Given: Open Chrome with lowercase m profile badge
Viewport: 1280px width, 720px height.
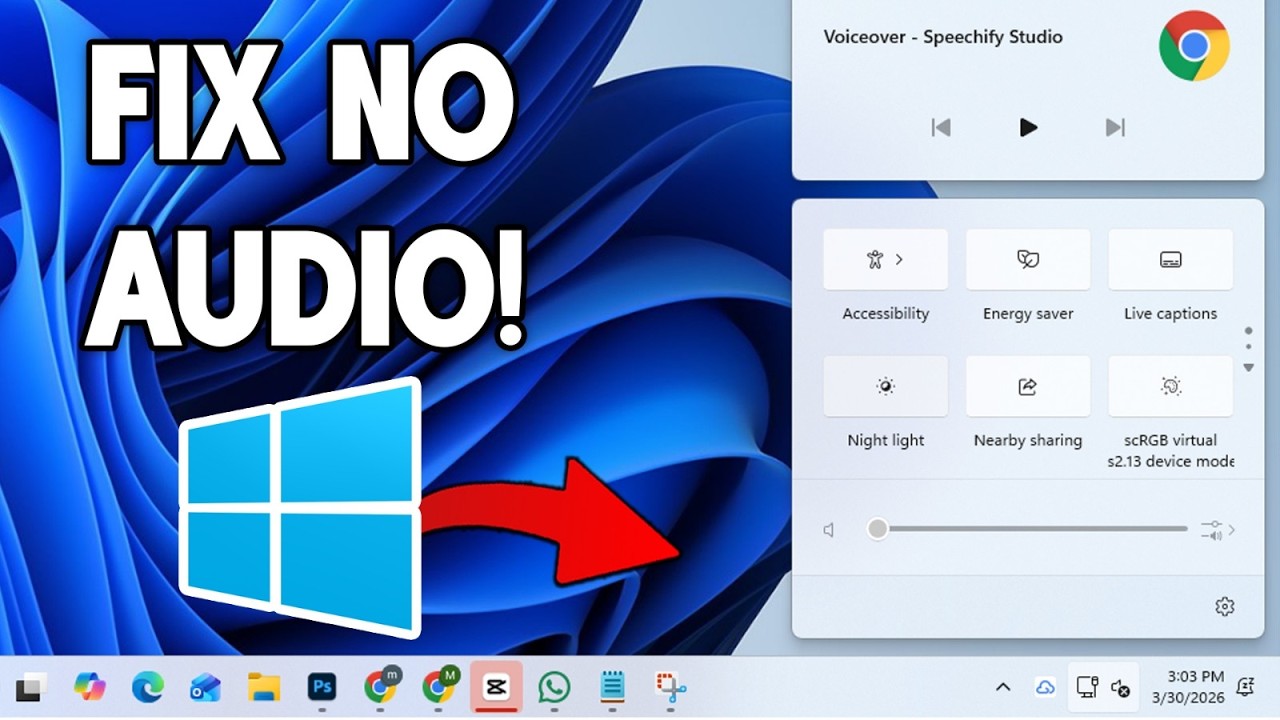Looking at the screenshot, I should 381,685.
